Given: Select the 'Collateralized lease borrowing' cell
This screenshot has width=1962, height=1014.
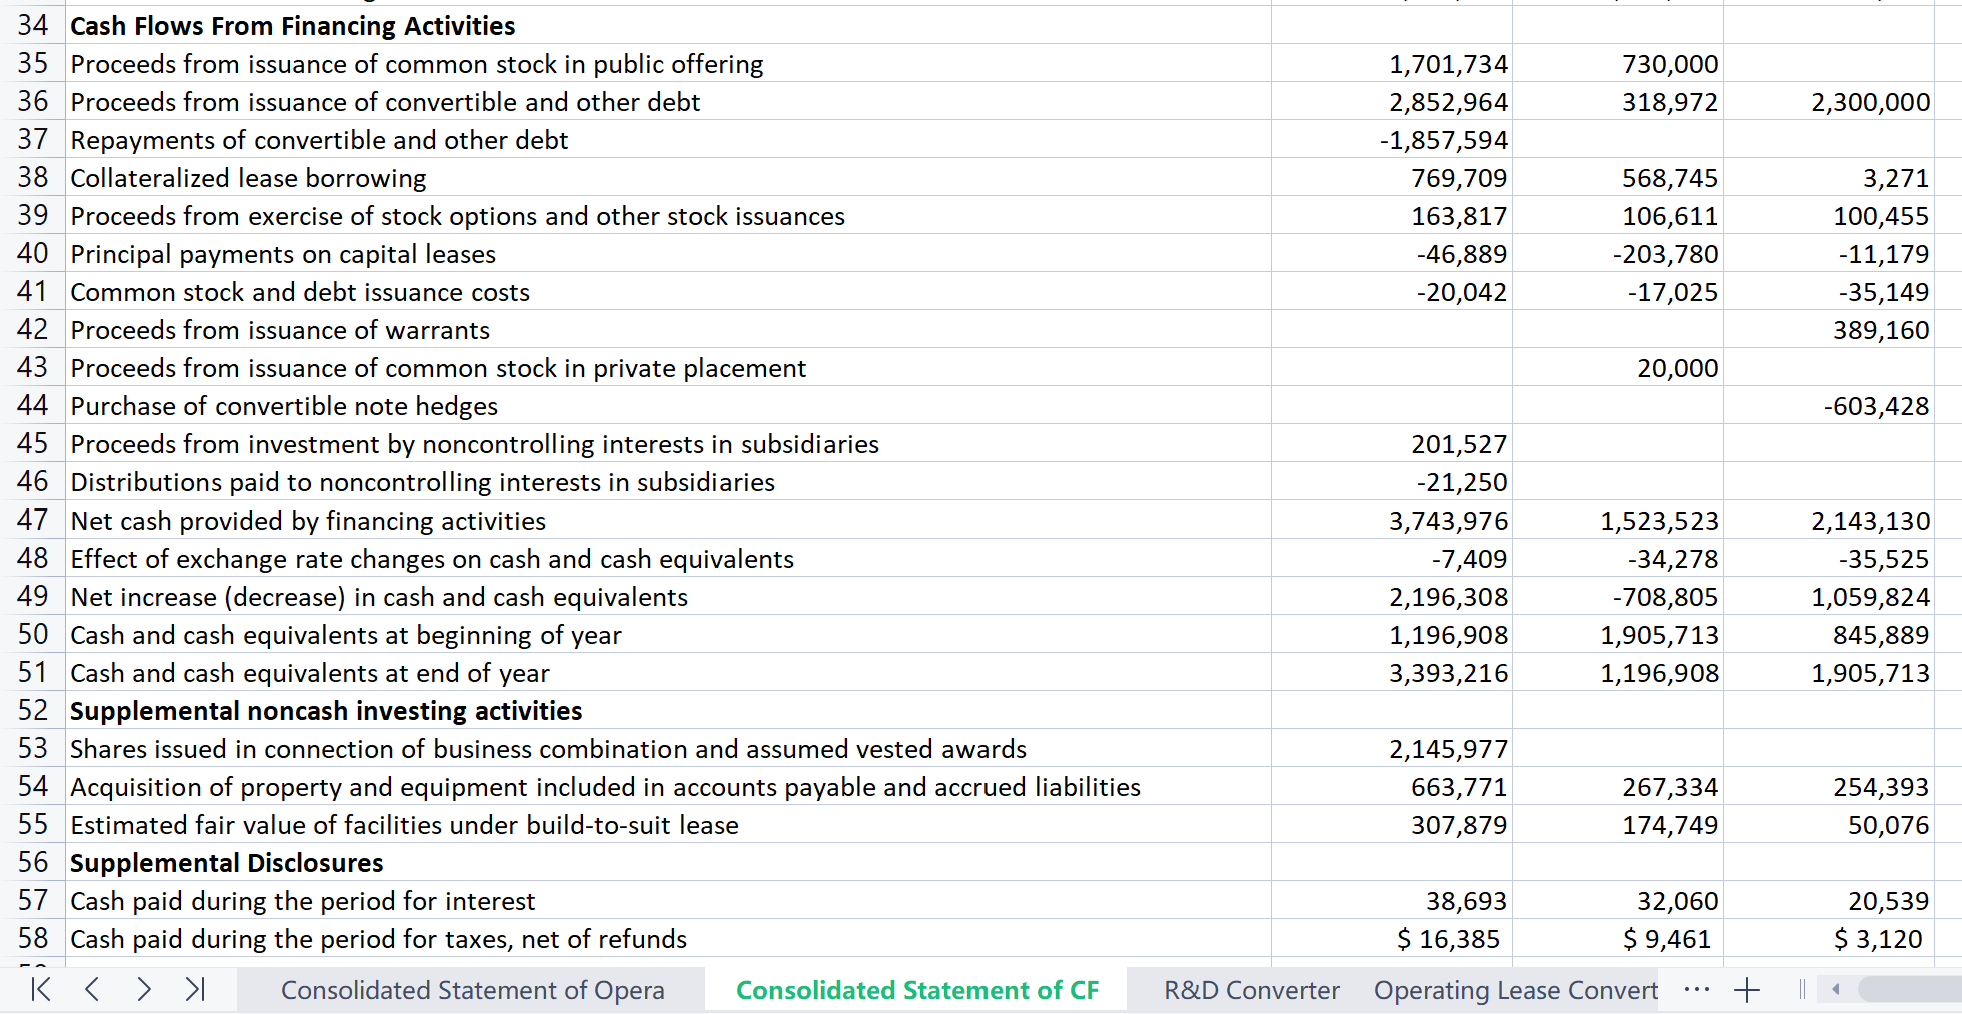Looking at the screenshot, I should (x=668, y=177).
